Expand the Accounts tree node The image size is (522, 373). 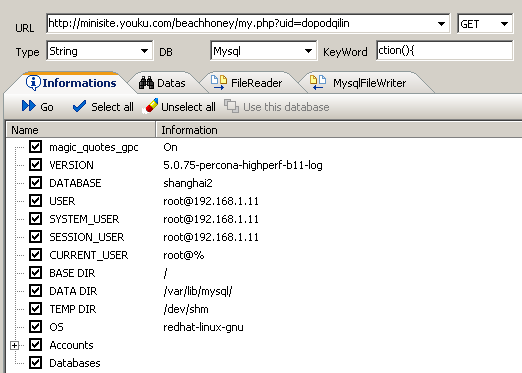point(14,345)
